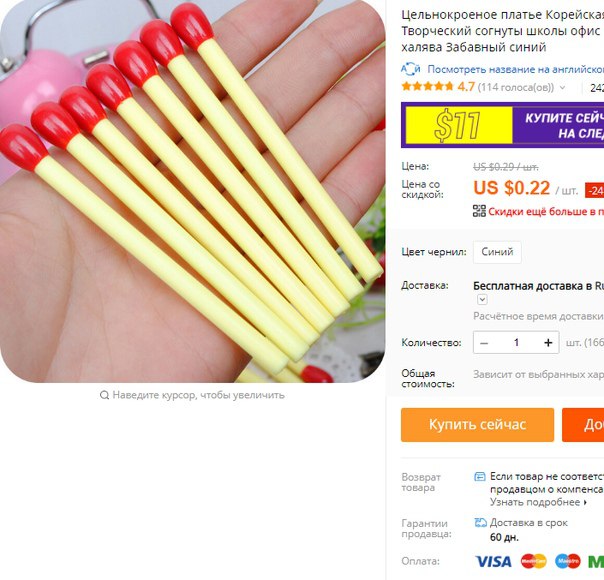Click the return policy icon
This screenshot has width=604, height=580.
pos(480,477)
